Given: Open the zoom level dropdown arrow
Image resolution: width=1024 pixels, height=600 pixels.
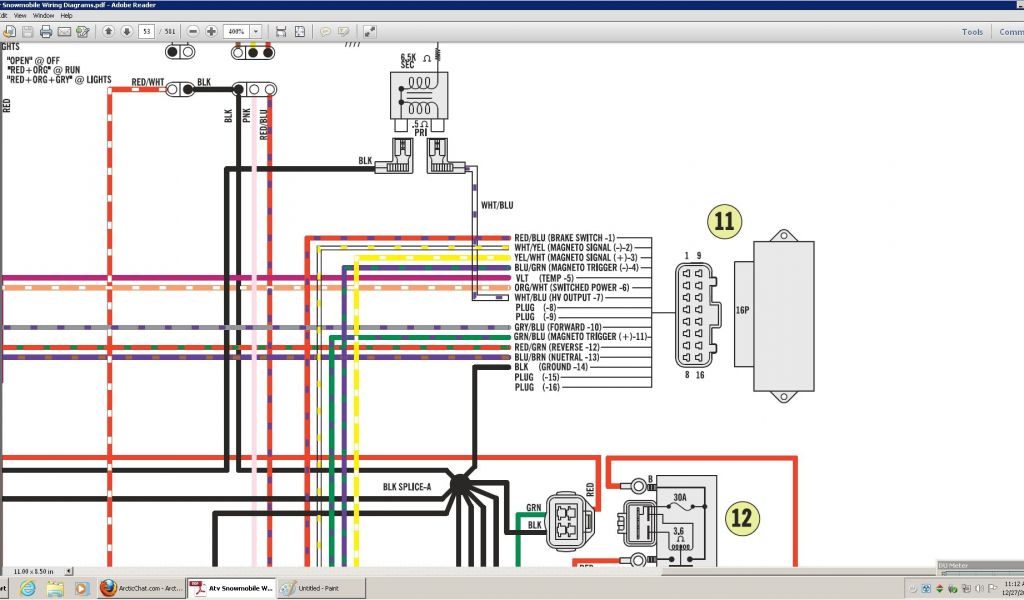Looking at the screenshot, I should tap(256, 32).
